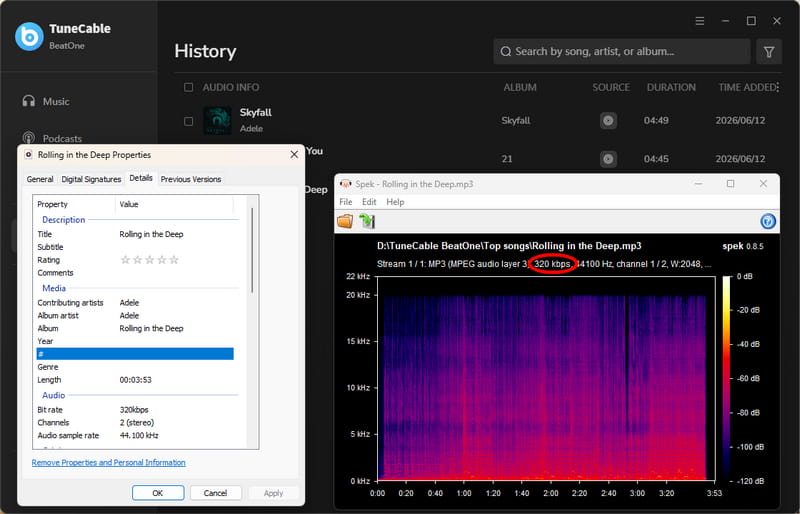Open column options three-dot icon
The height and width of the screenshot is (514, 800).
click(778, 87)
